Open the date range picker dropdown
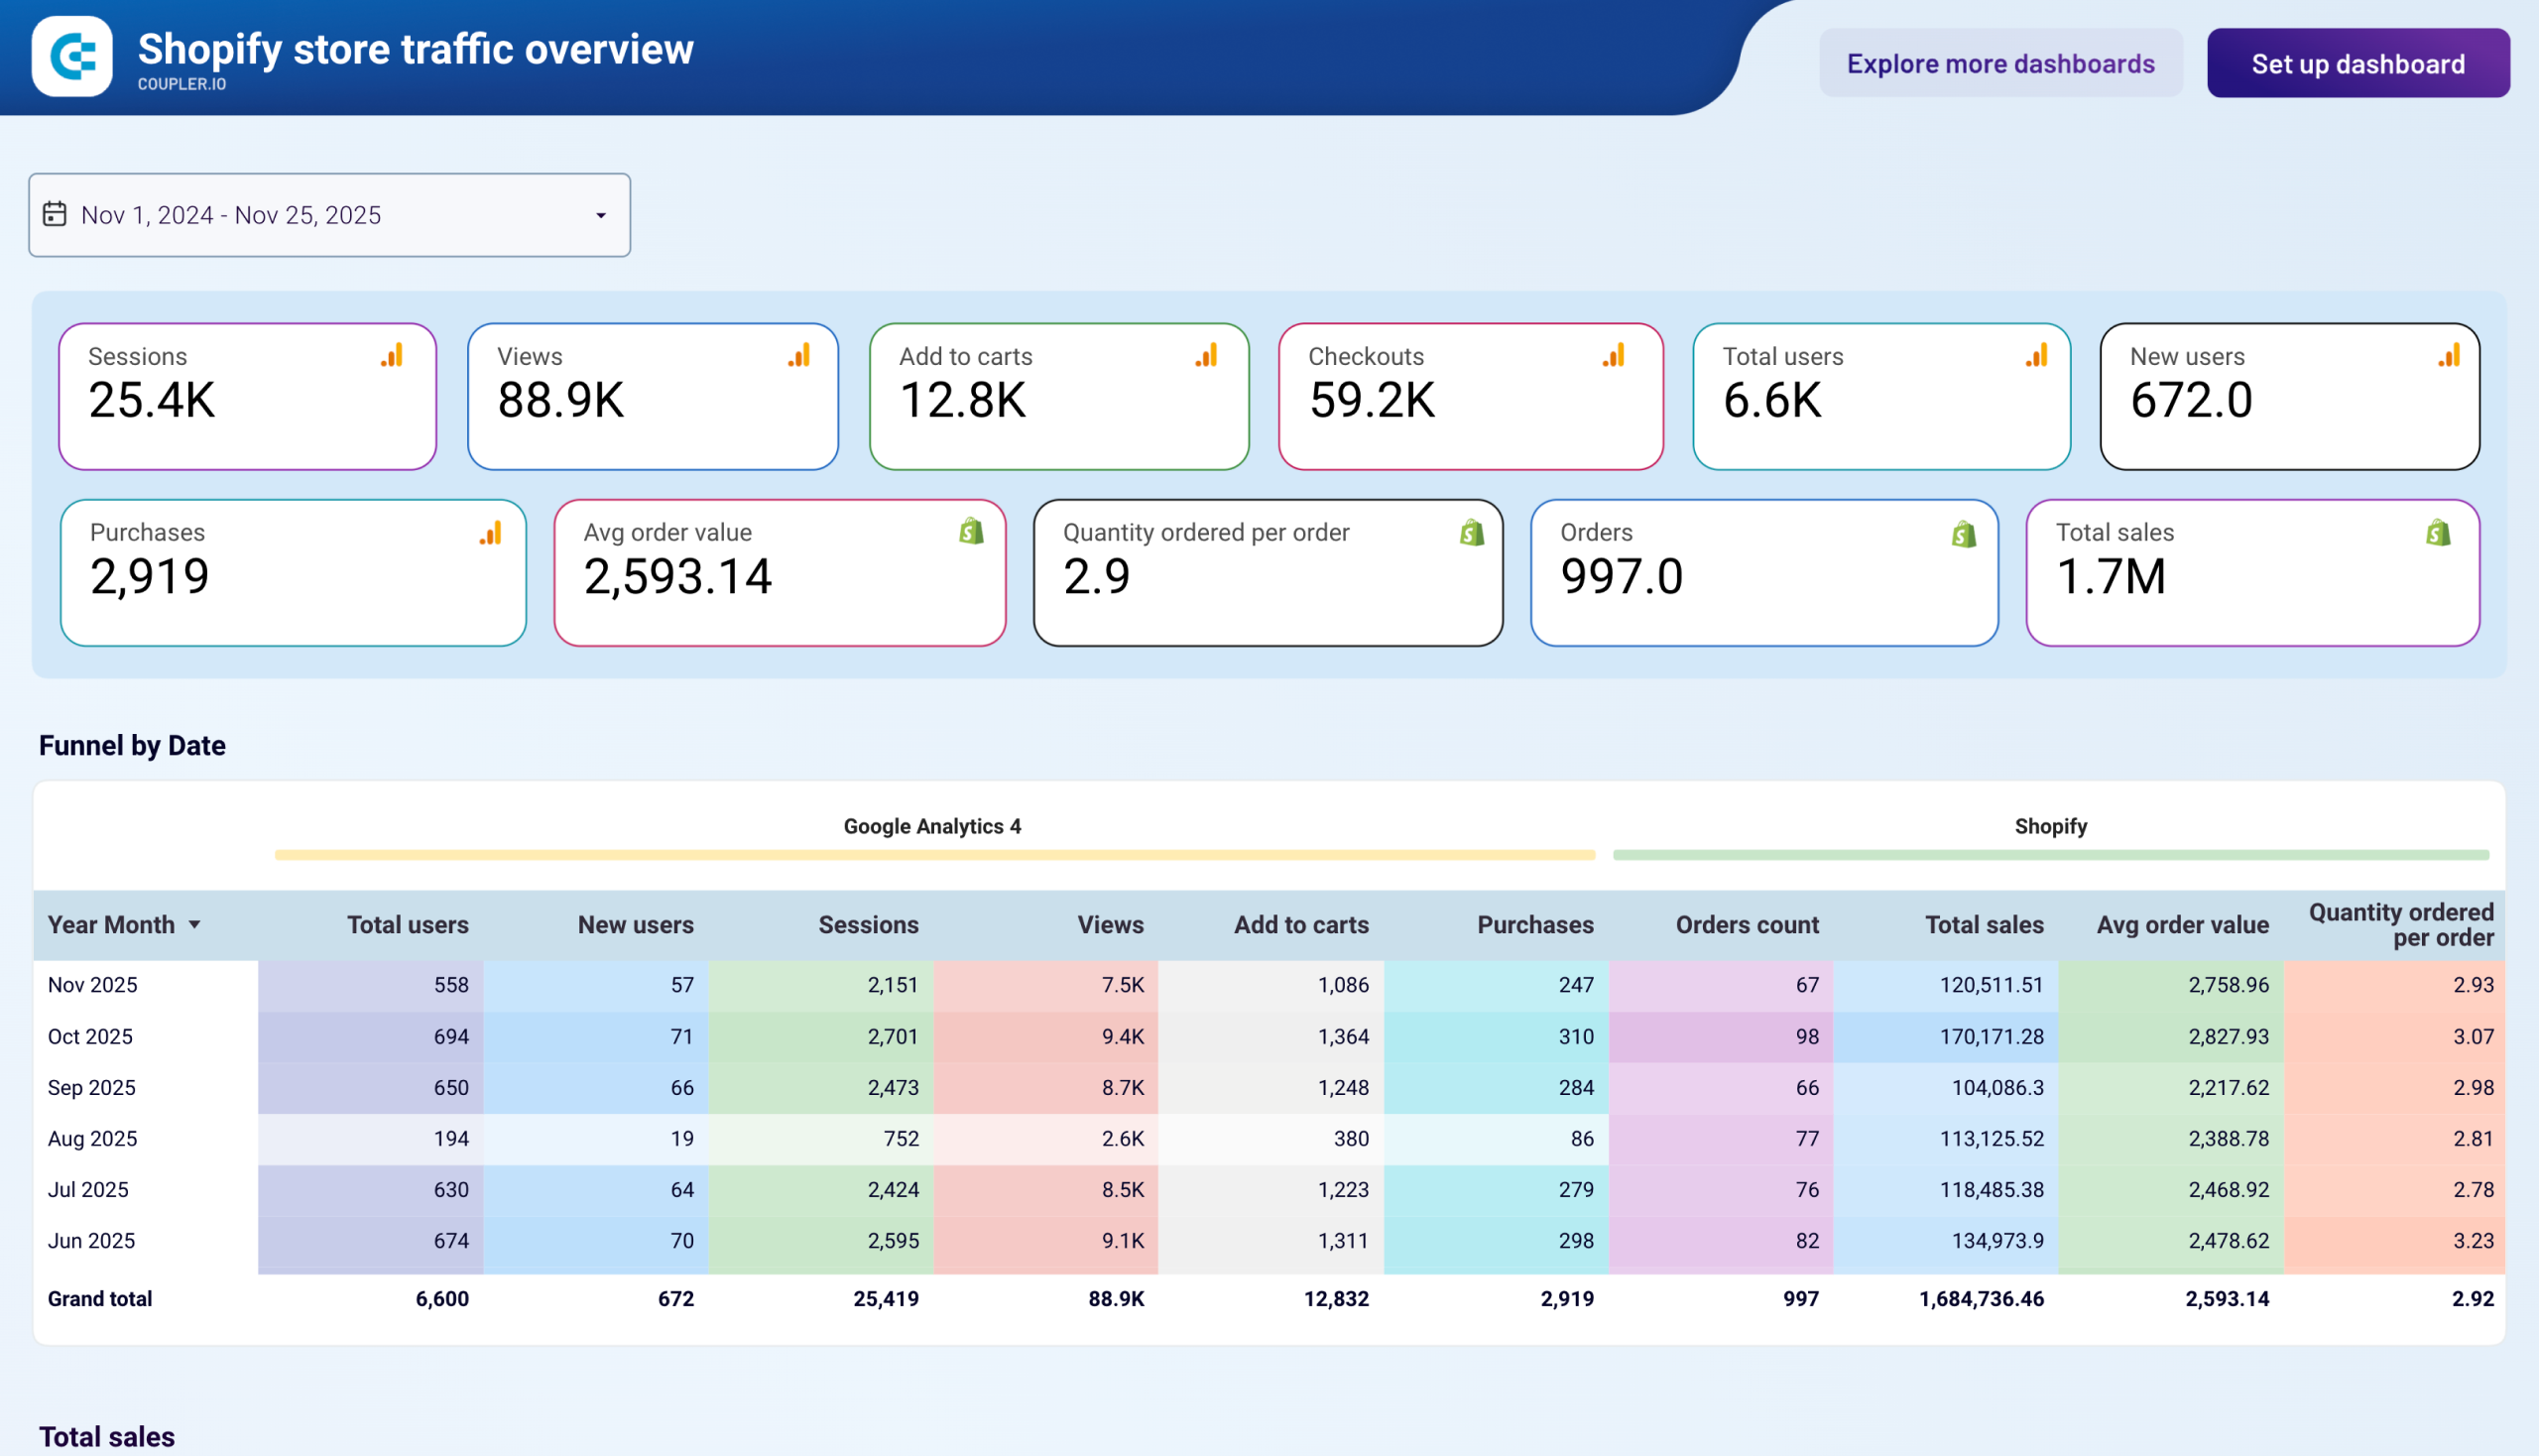Screen dimensions: 2539x1456 [x=599, y=215]
